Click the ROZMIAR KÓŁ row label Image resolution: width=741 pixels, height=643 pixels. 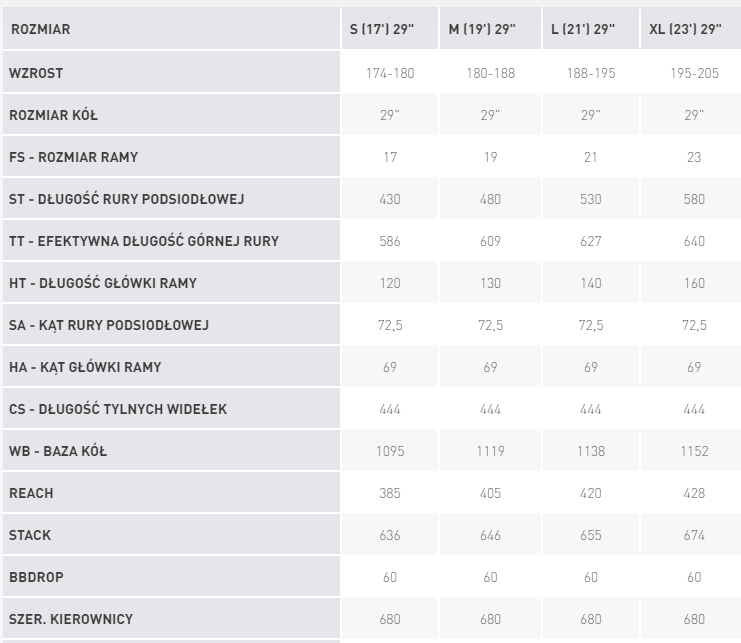53,115
